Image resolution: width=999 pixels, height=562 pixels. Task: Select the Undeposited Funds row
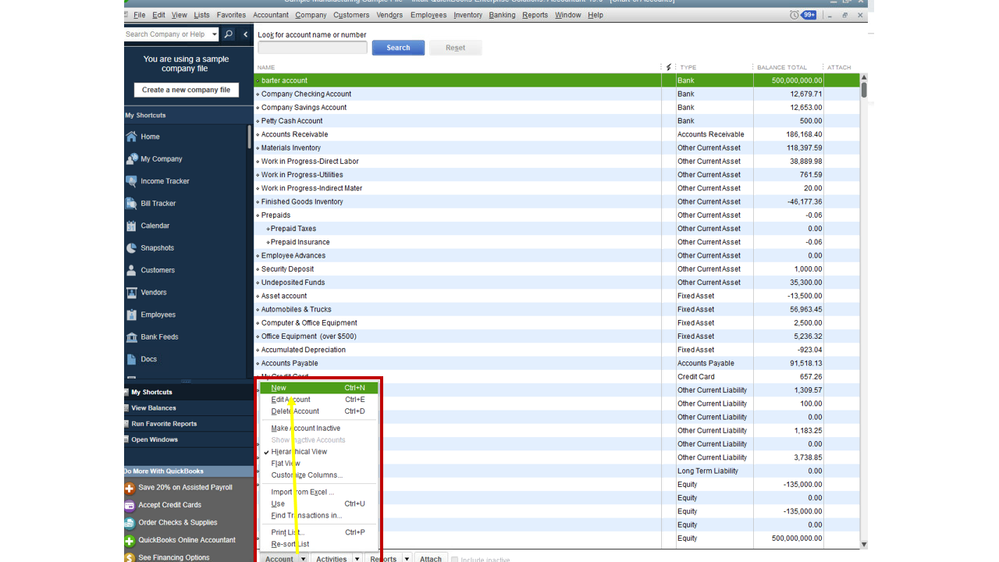click(x=557, y=282)
